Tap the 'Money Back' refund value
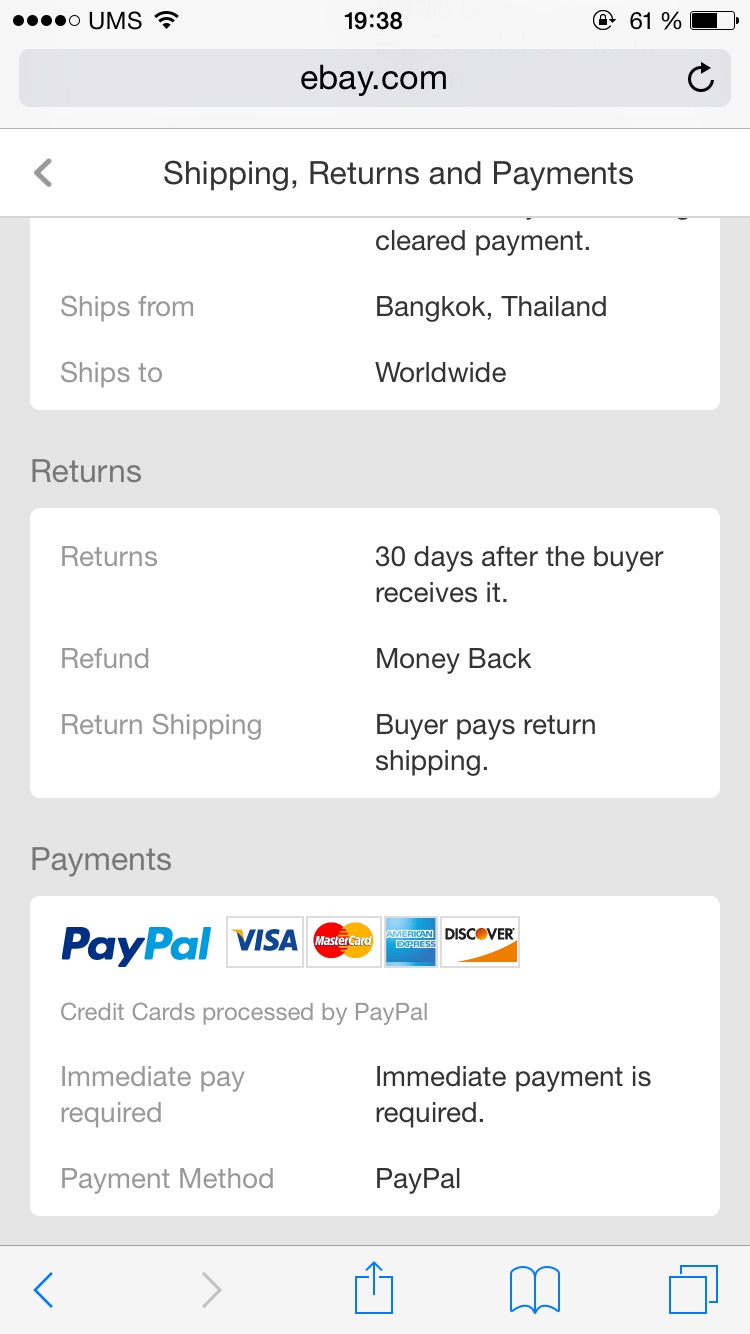Image resolution: width=750 pixels, height=1334 pixels. [453, 659]
